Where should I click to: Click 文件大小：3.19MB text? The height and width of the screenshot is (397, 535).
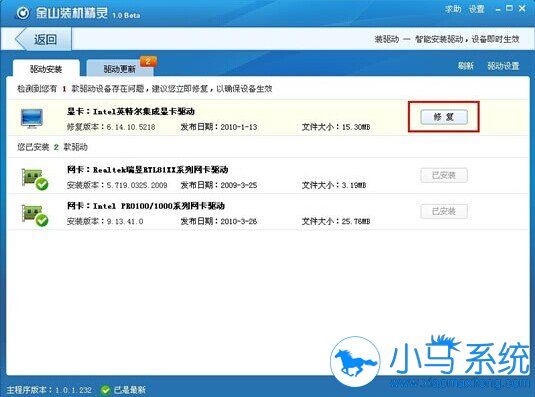click(334, 185)
